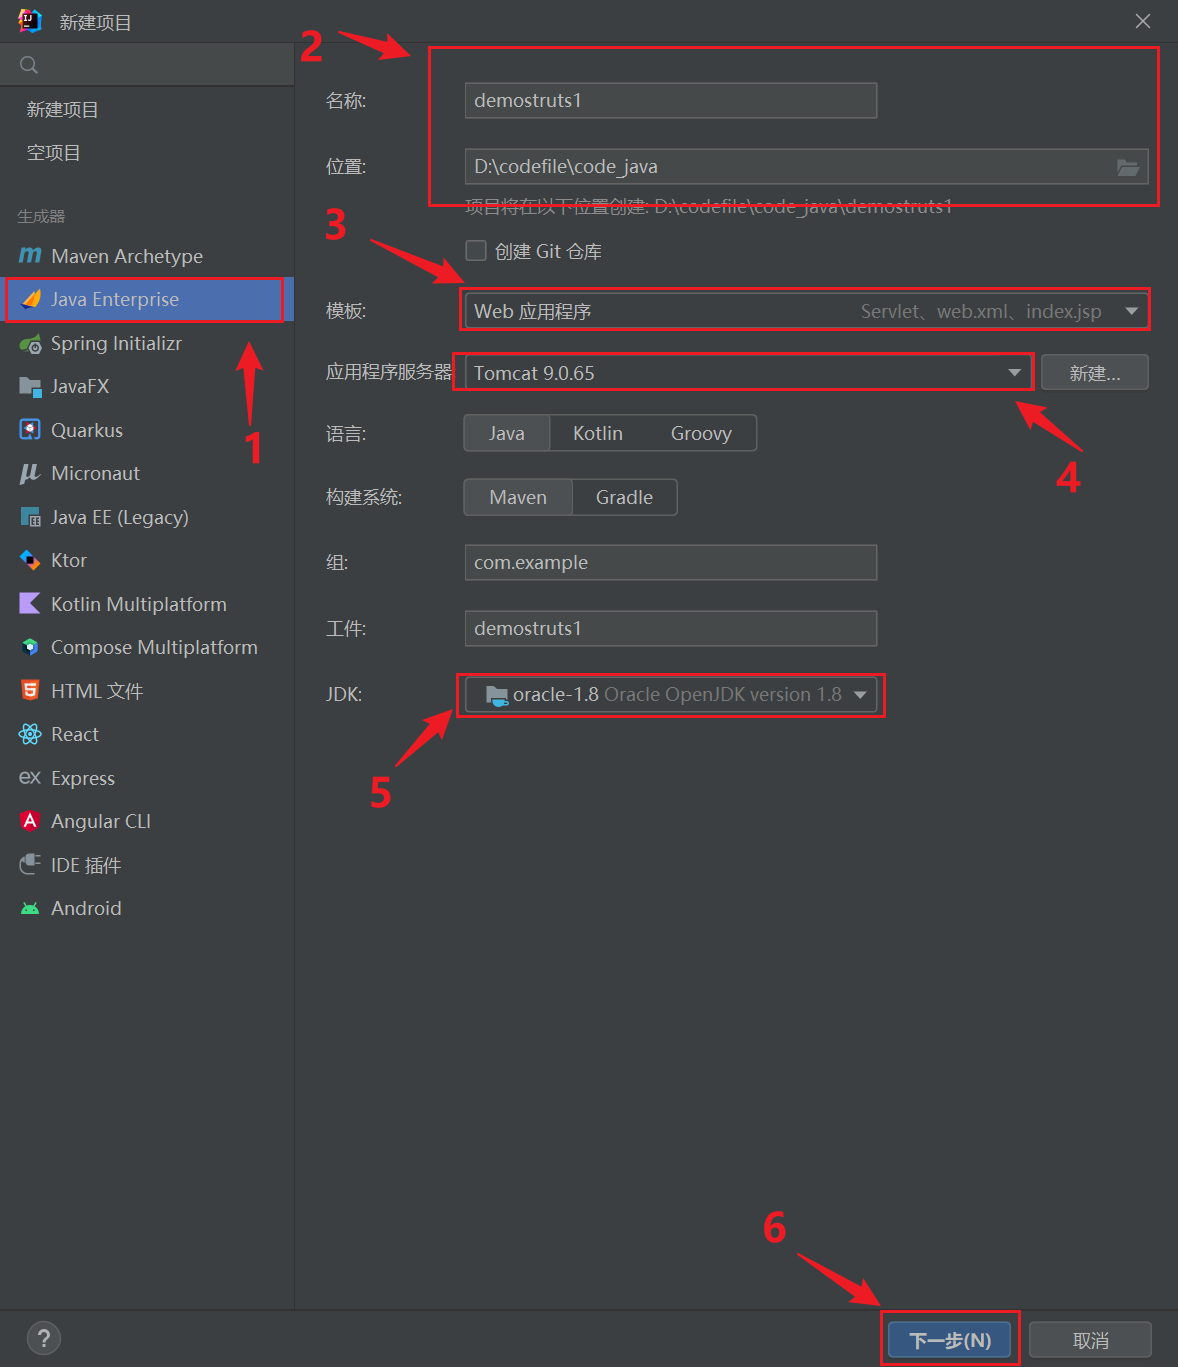
Task: Select the Express generator
Action: click(147, 778)
